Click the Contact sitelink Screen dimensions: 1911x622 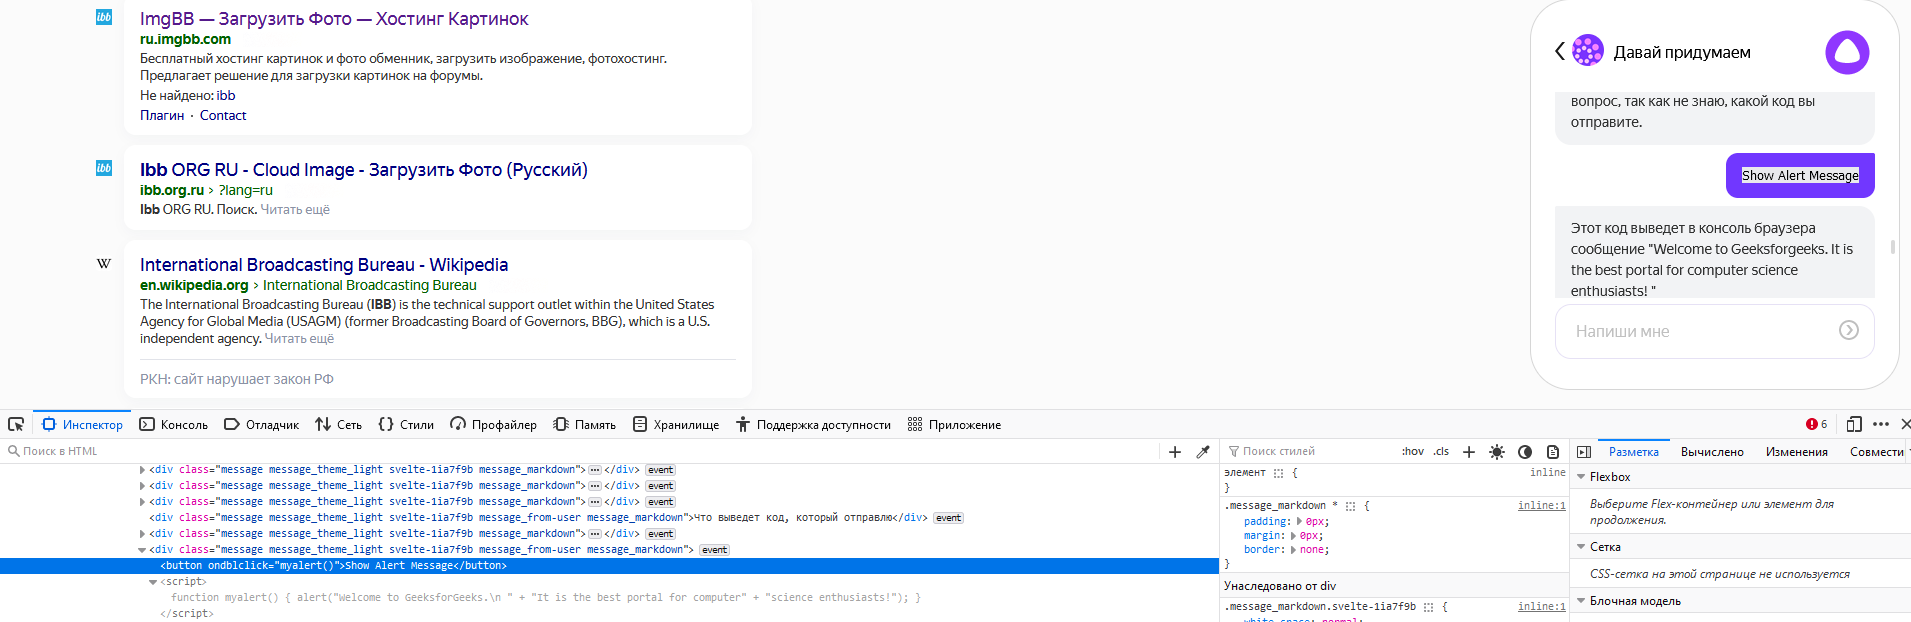coord(223,115)
